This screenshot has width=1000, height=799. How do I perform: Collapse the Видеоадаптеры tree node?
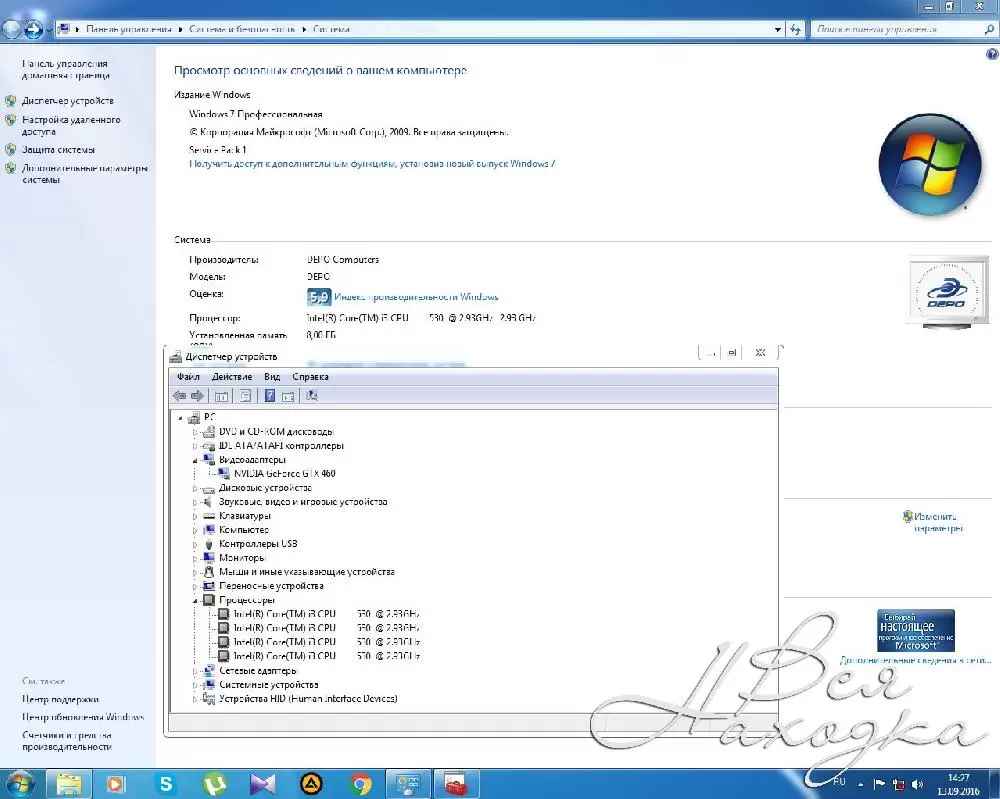point(196,459)
